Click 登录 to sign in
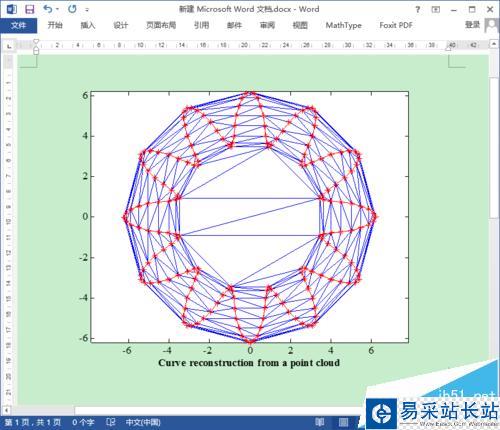This screenshot has width=500, height=430. tap(472, 25)
